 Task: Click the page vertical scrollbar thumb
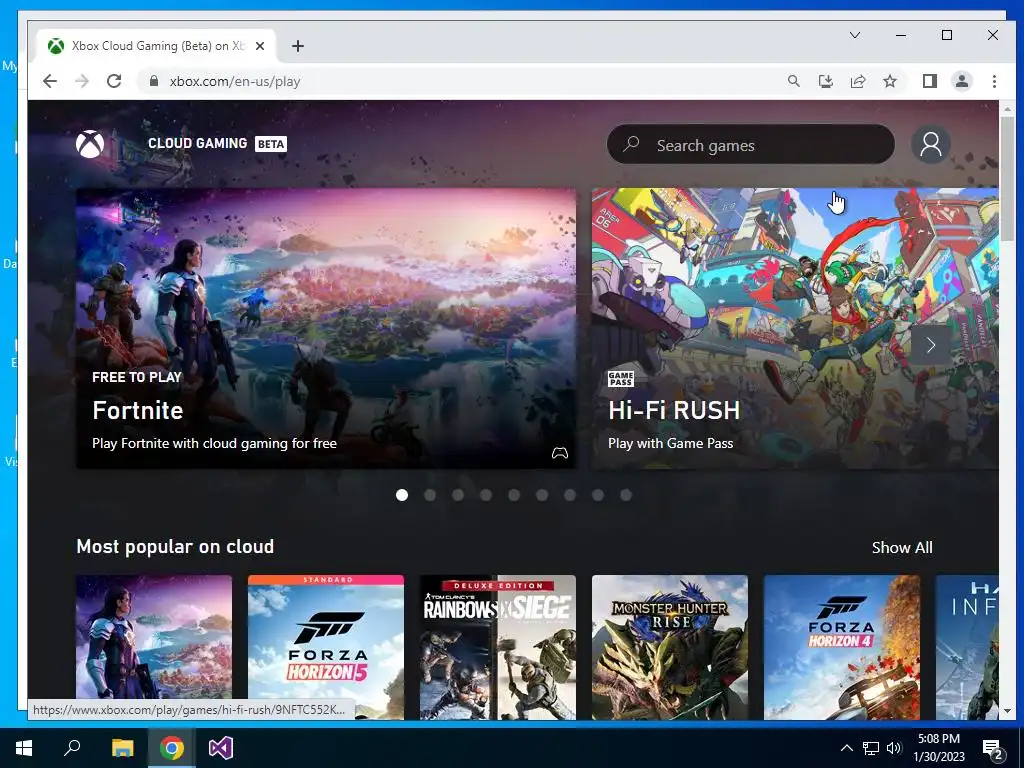1007,178
